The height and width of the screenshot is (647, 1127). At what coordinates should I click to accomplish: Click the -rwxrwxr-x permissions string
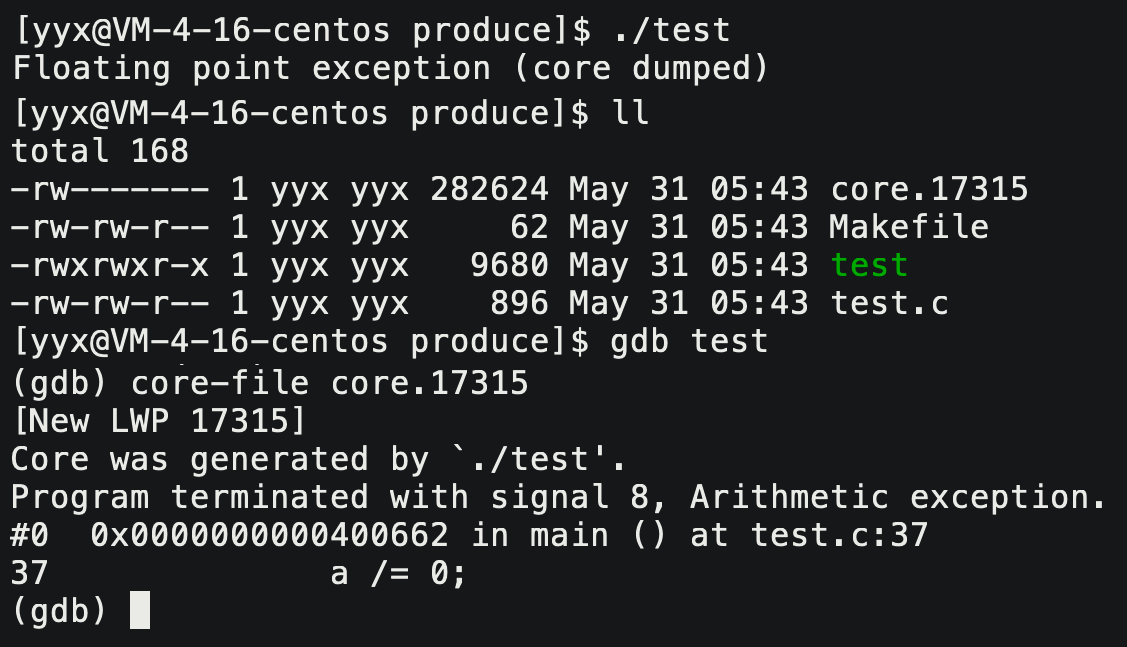point(110,265)
